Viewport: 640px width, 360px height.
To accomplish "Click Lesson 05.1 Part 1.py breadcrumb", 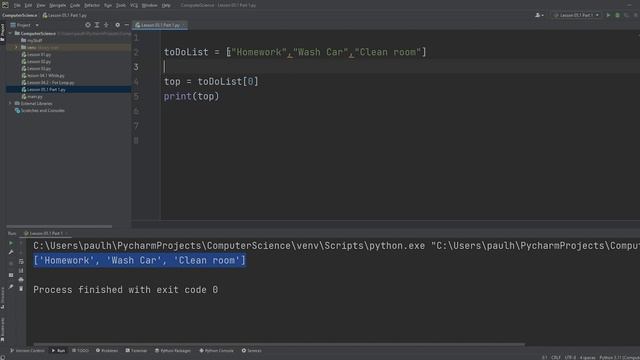I will pos(65,15).
